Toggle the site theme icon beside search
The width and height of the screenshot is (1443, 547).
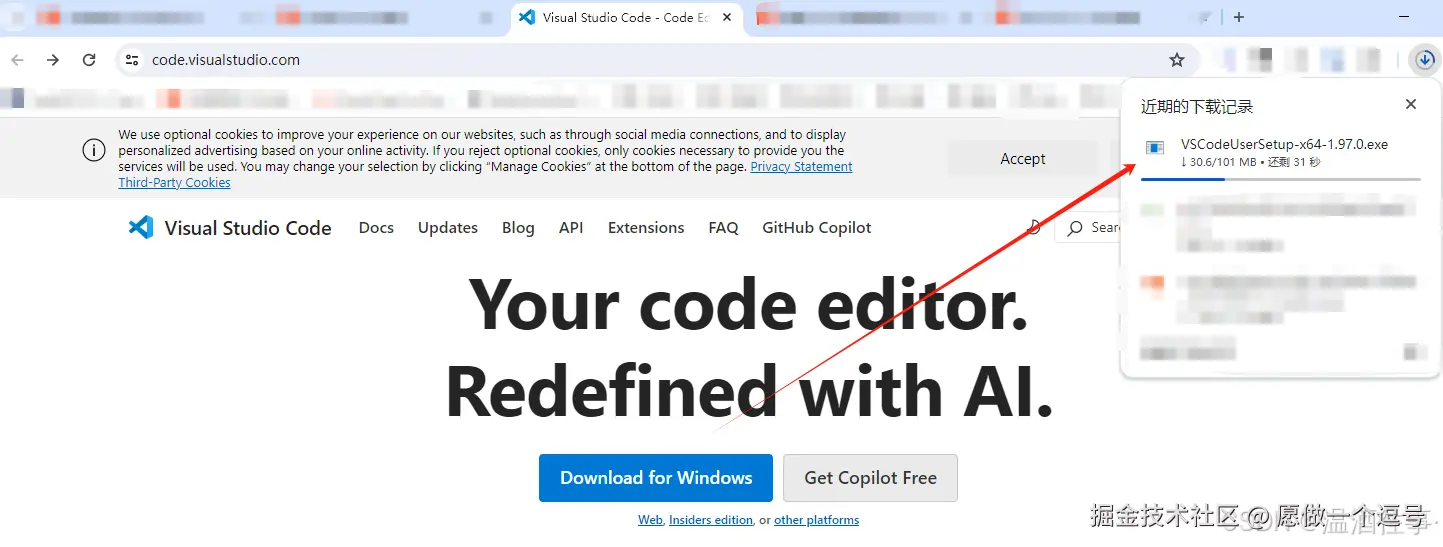(1035, 228)
